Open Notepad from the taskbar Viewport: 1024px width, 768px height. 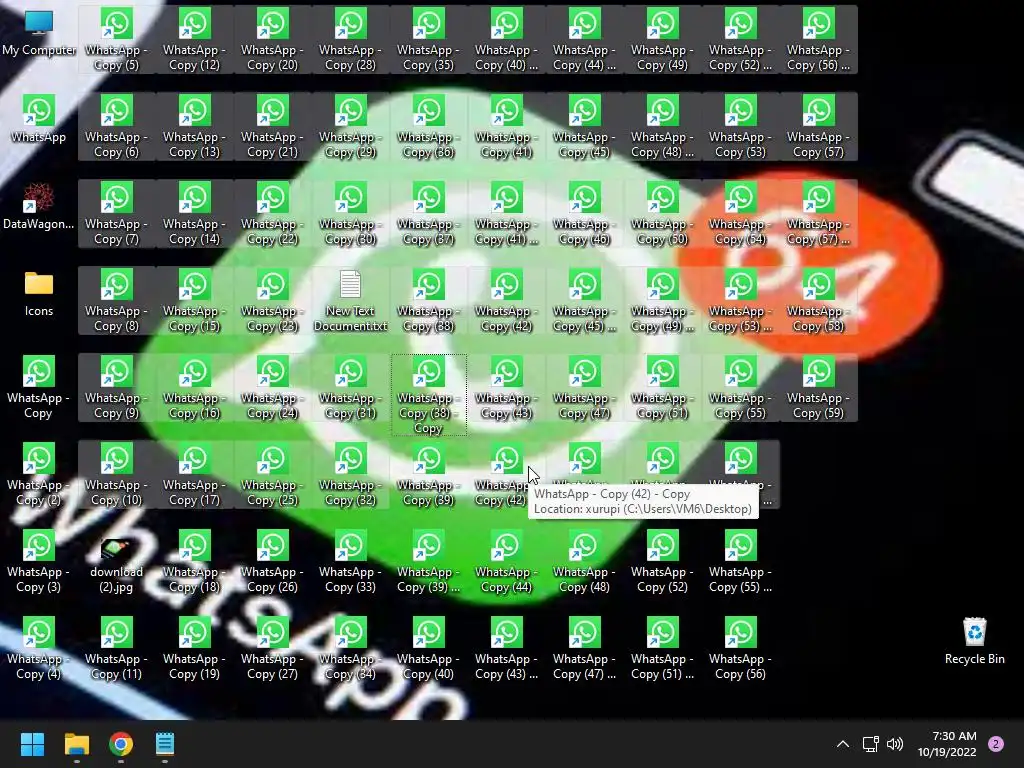click(x=165, y=744)
